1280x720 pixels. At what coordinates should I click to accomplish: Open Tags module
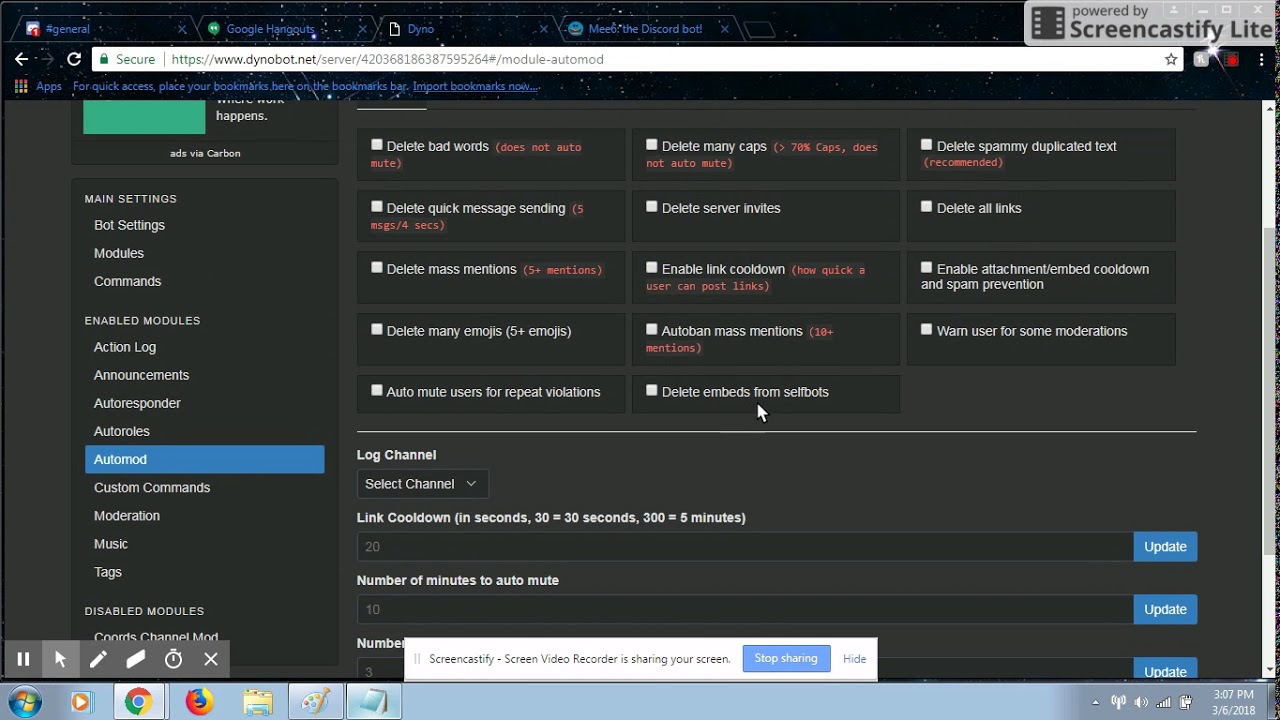108,572
